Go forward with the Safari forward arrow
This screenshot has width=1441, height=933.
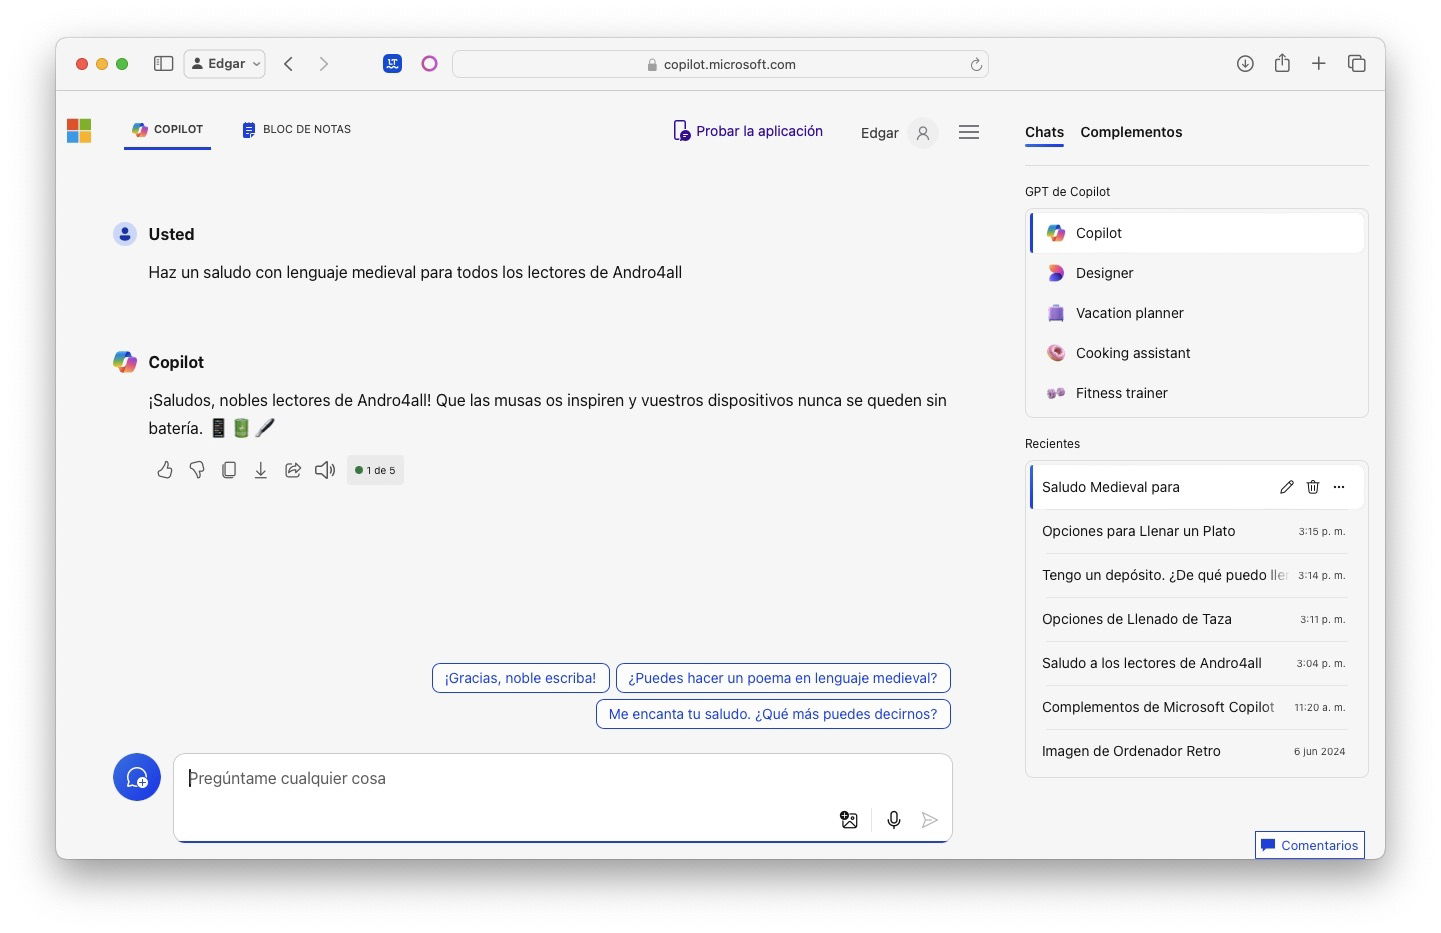[323, 64]
